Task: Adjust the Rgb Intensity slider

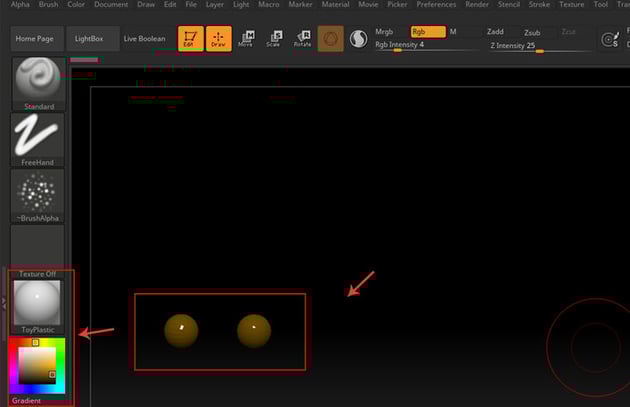Action: click(x=427, y=46)
